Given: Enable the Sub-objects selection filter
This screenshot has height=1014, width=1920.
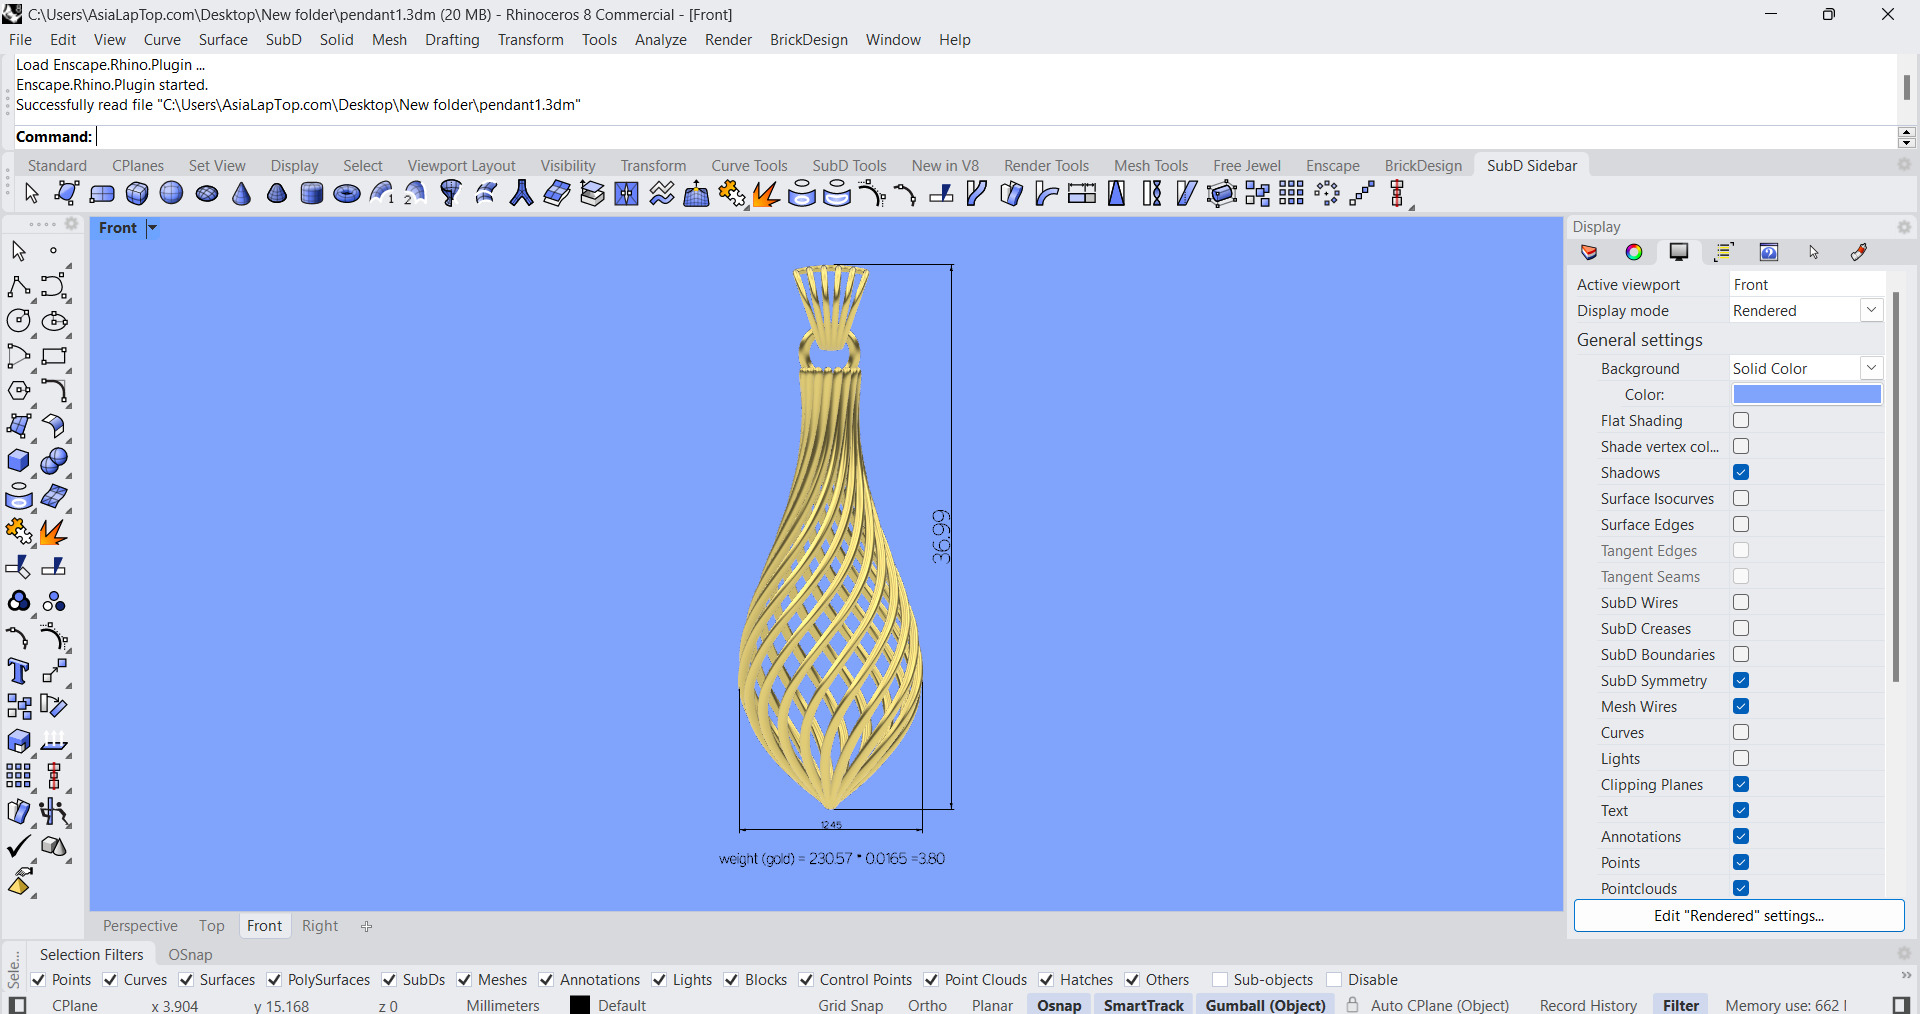Looking at the screenshot, I should 1220,979.
